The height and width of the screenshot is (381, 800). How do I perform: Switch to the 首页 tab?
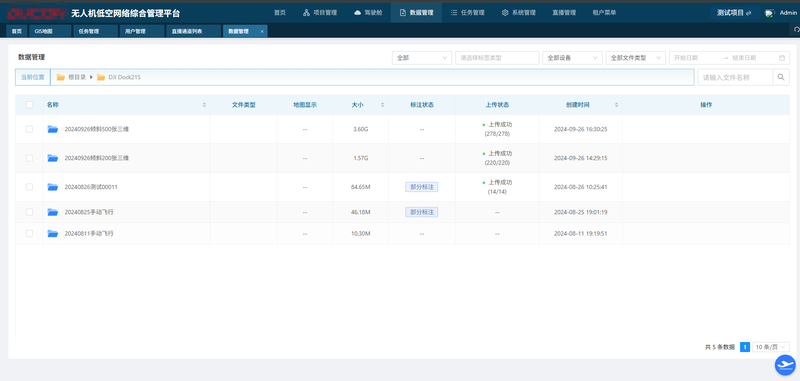pyautogui.click(x=16, y=31)
